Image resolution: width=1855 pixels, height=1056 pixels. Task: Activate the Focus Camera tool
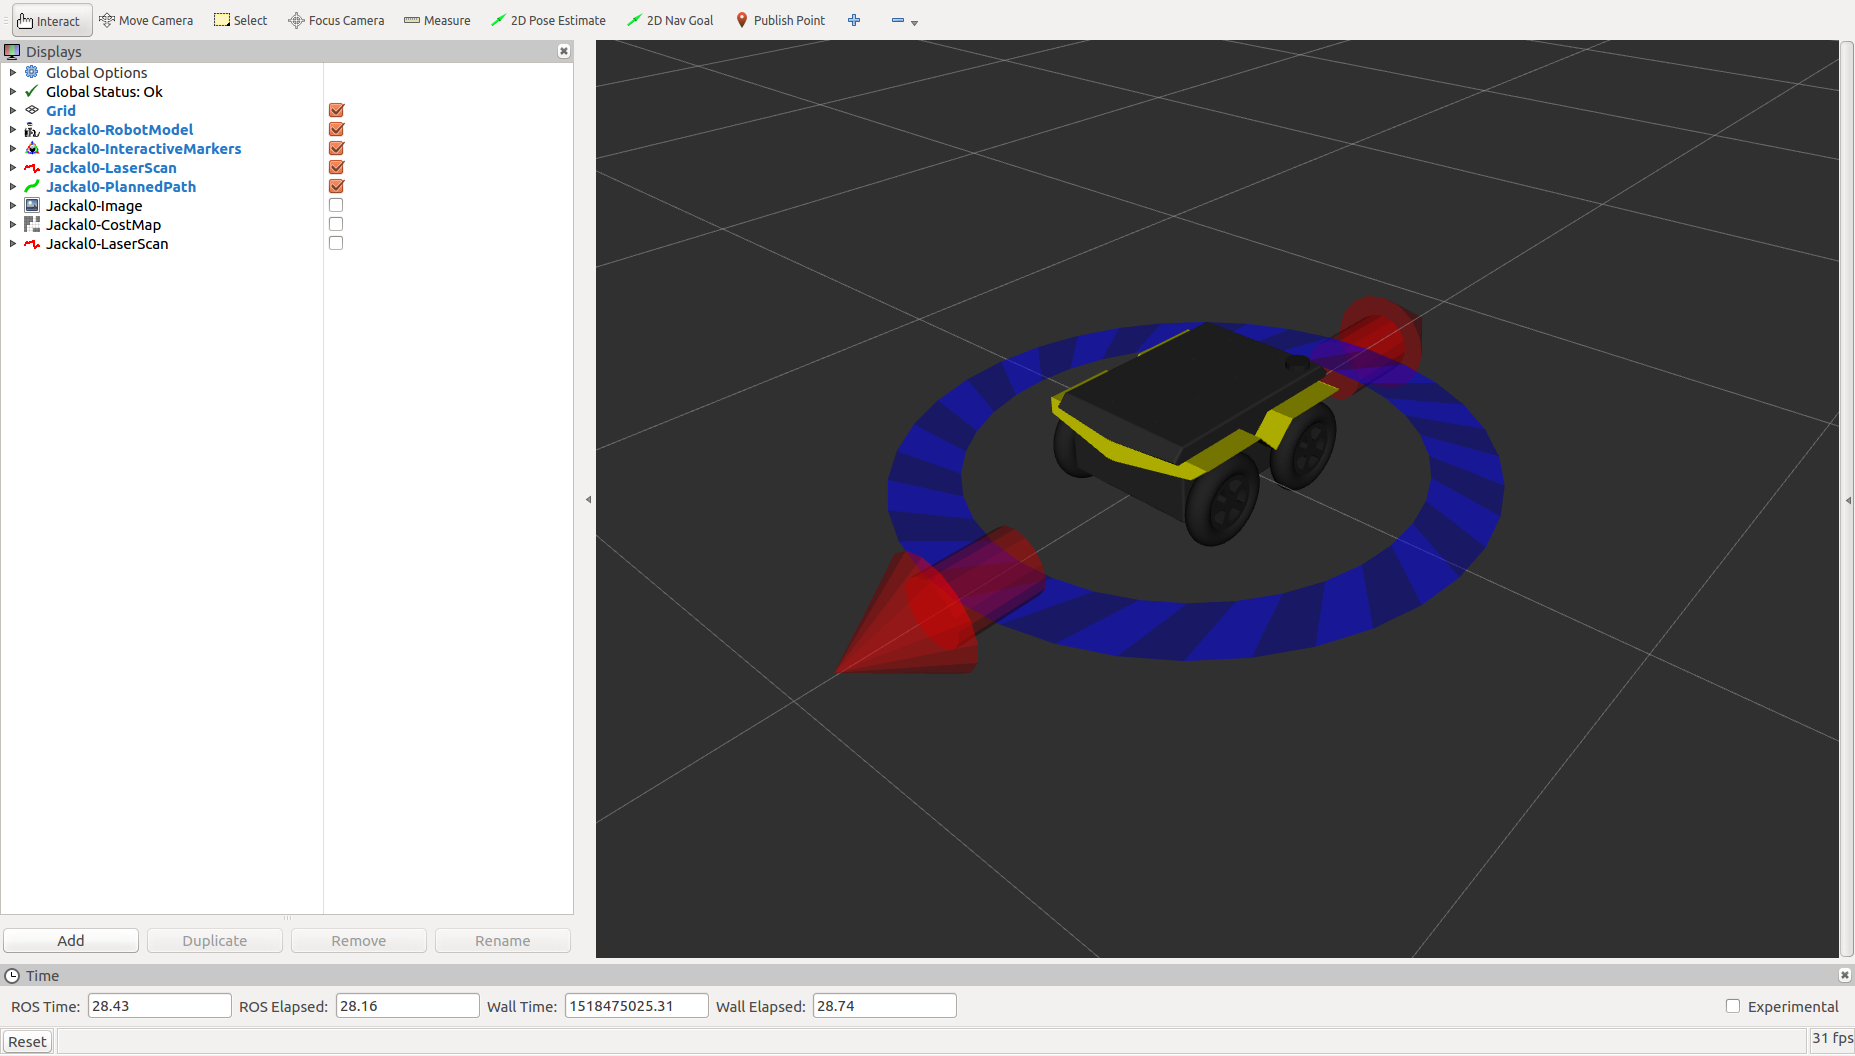336,20
